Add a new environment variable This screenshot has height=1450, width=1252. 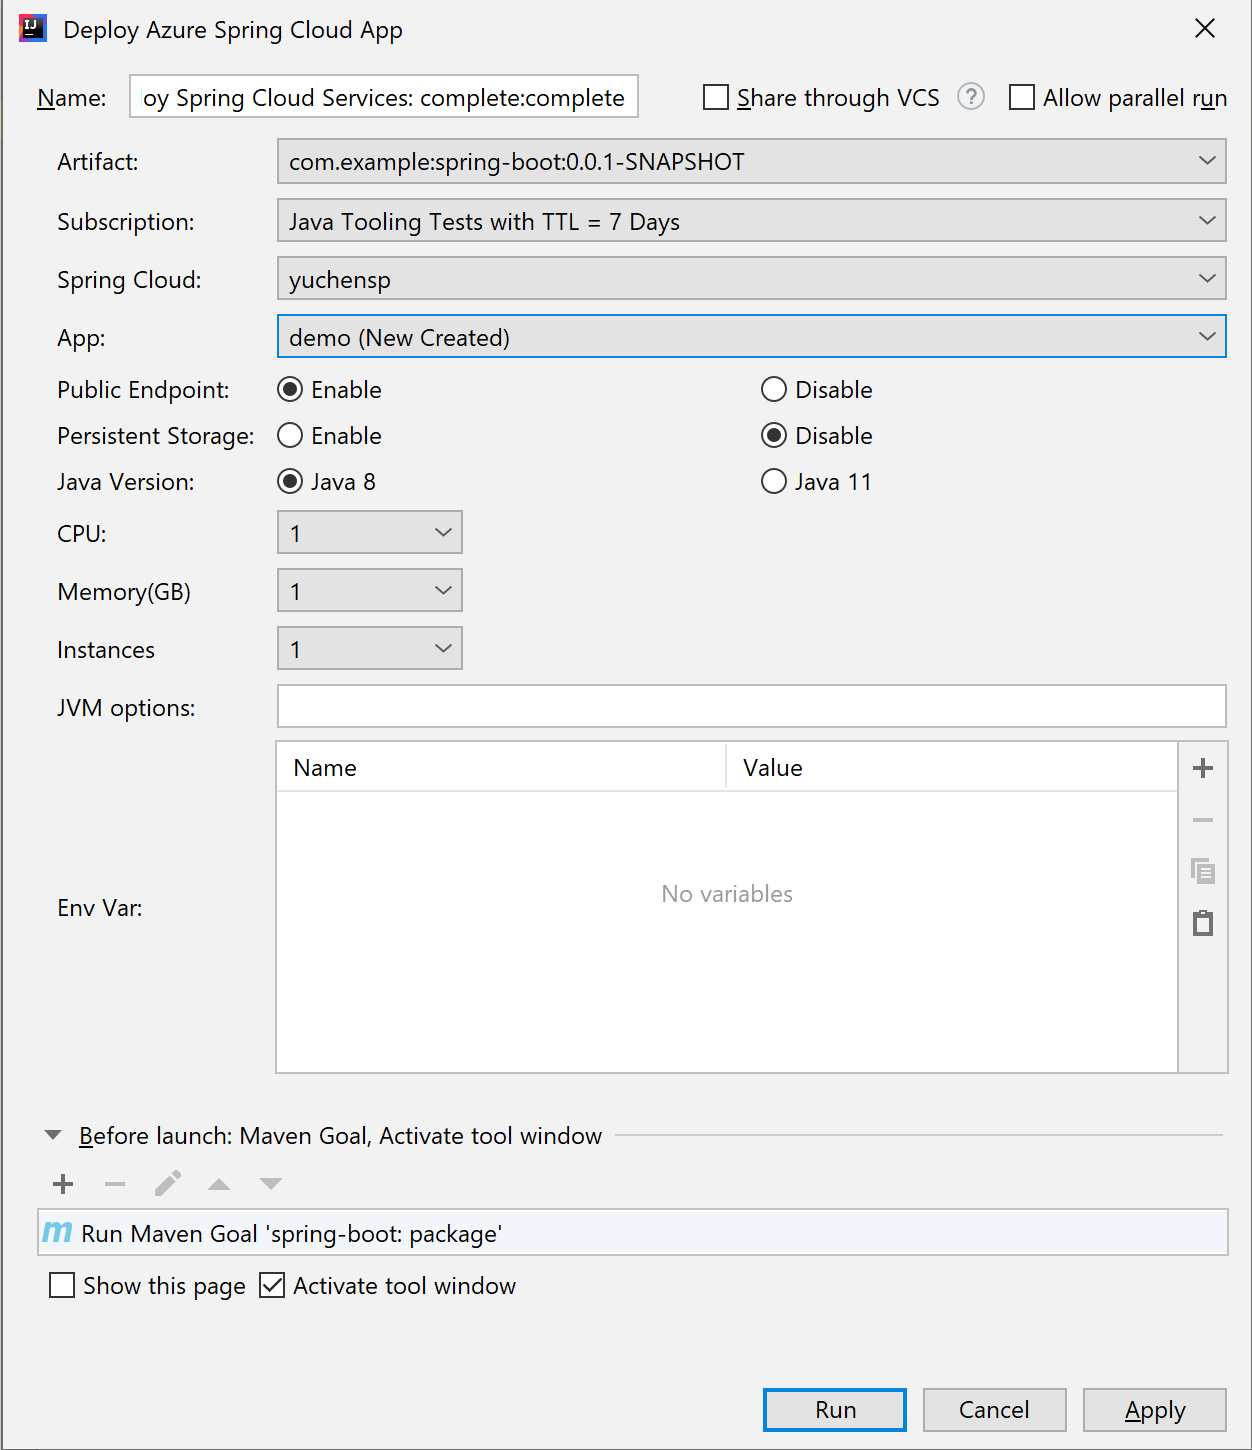tap(1203, 768)
